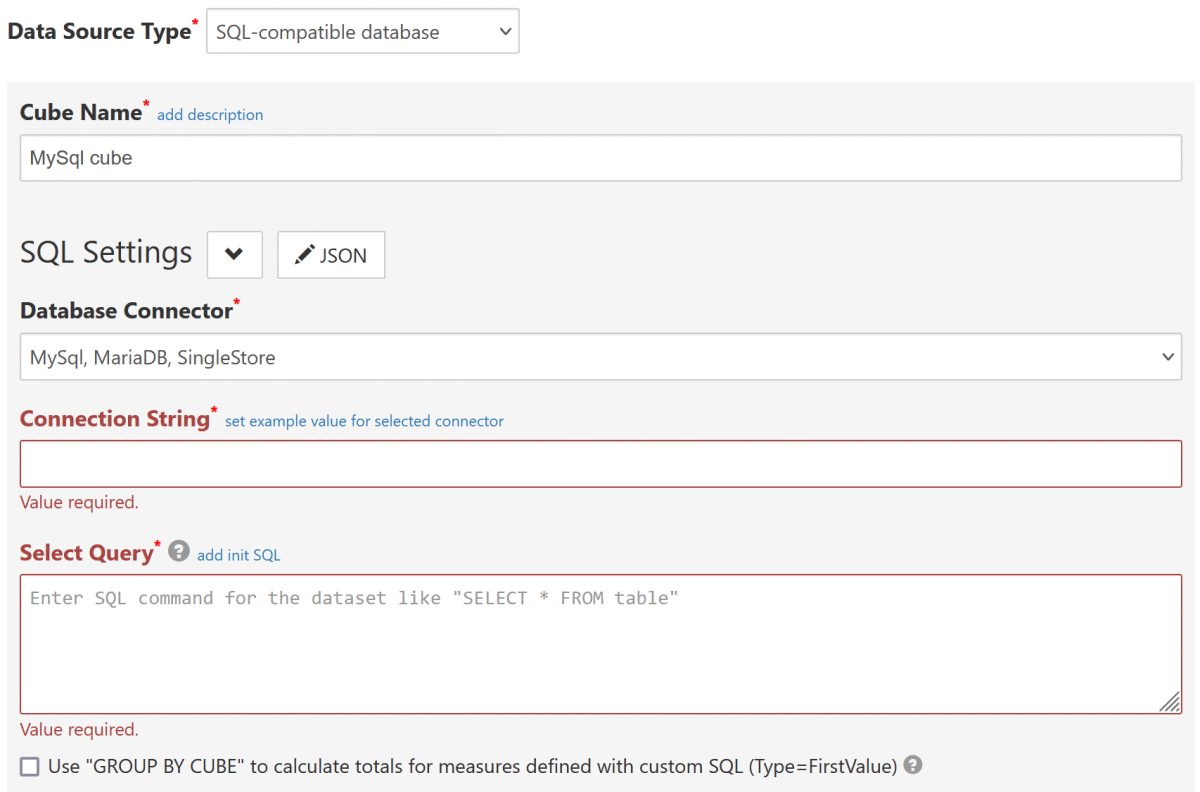Click the 'add init SQL' link
The height and width of the screenshot is (792, 1200).
tap(238, 555)
